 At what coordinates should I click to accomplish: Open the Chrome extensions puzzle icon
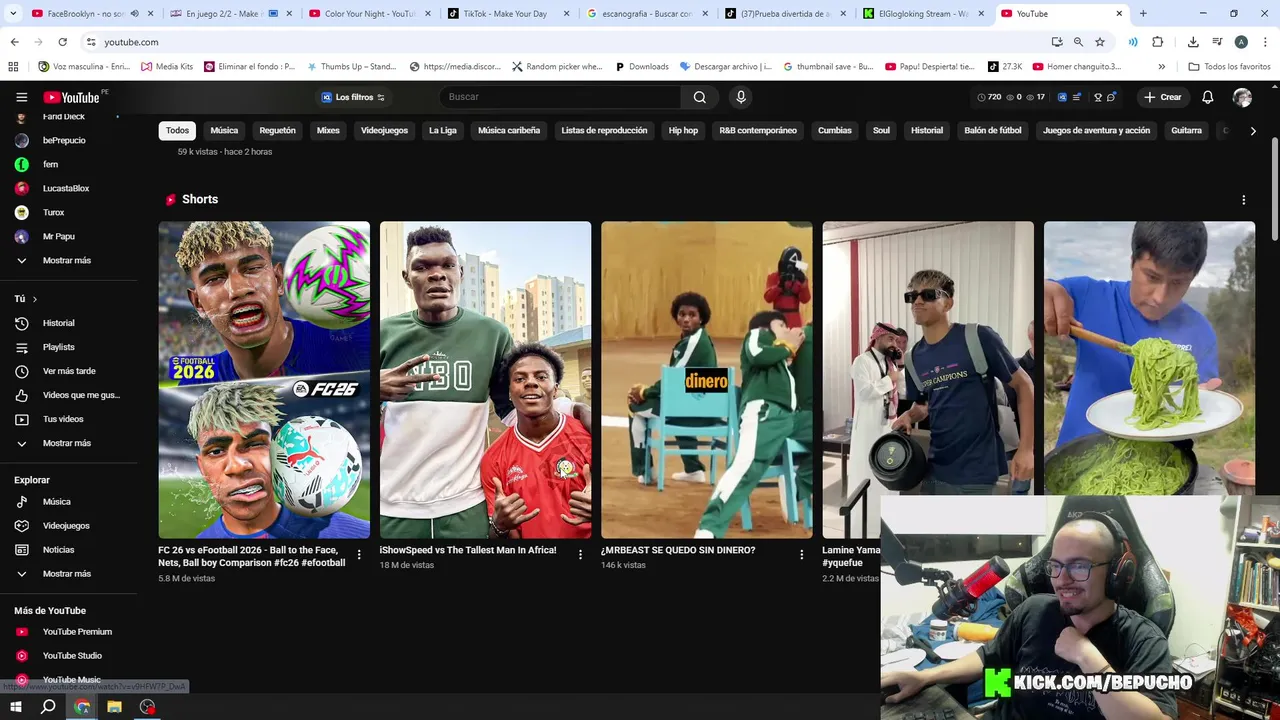[x=1158, y=42]
